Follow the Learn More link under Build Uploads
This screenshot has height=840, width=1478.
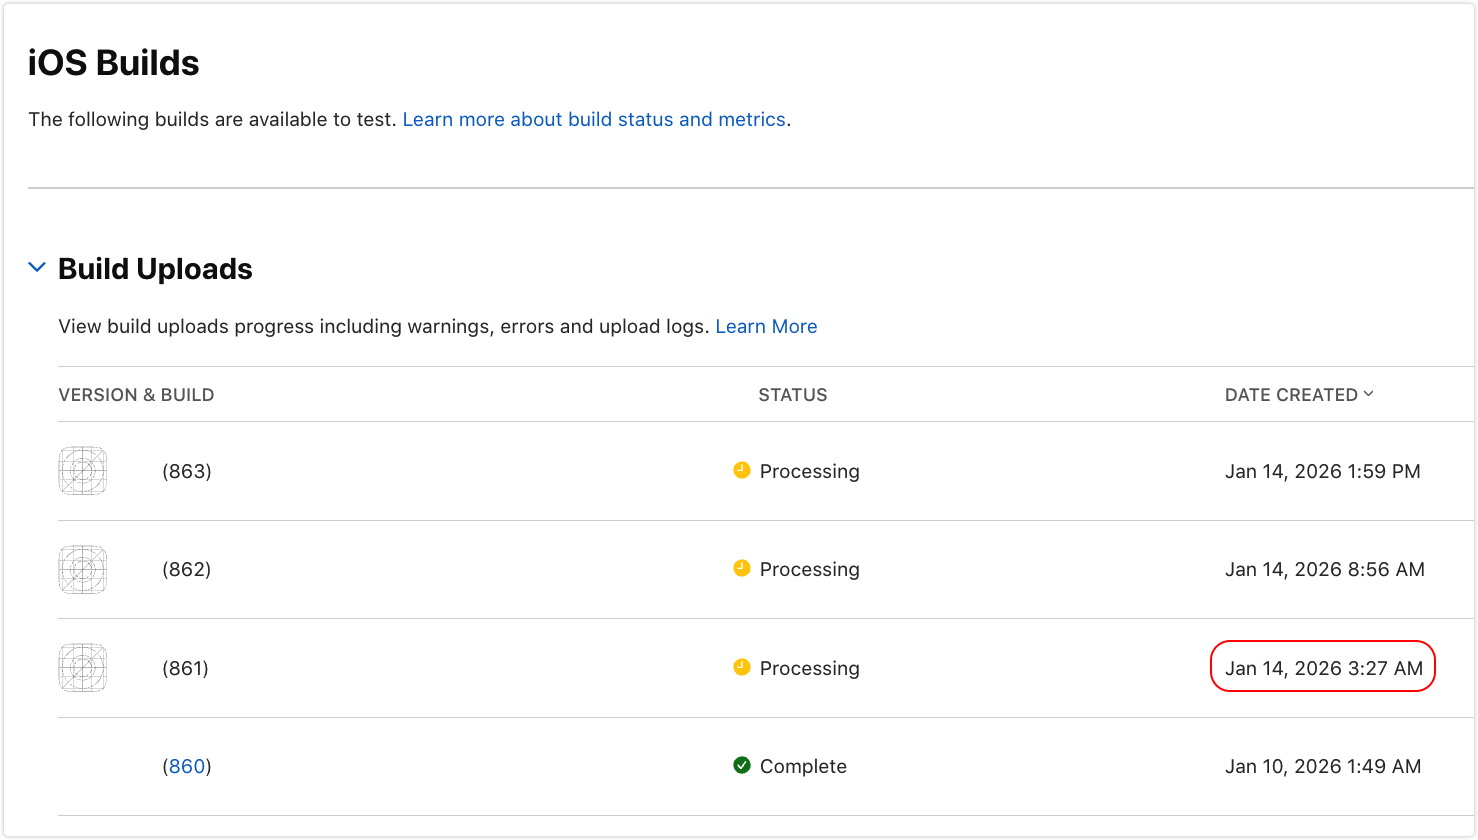tap(766, 326)
